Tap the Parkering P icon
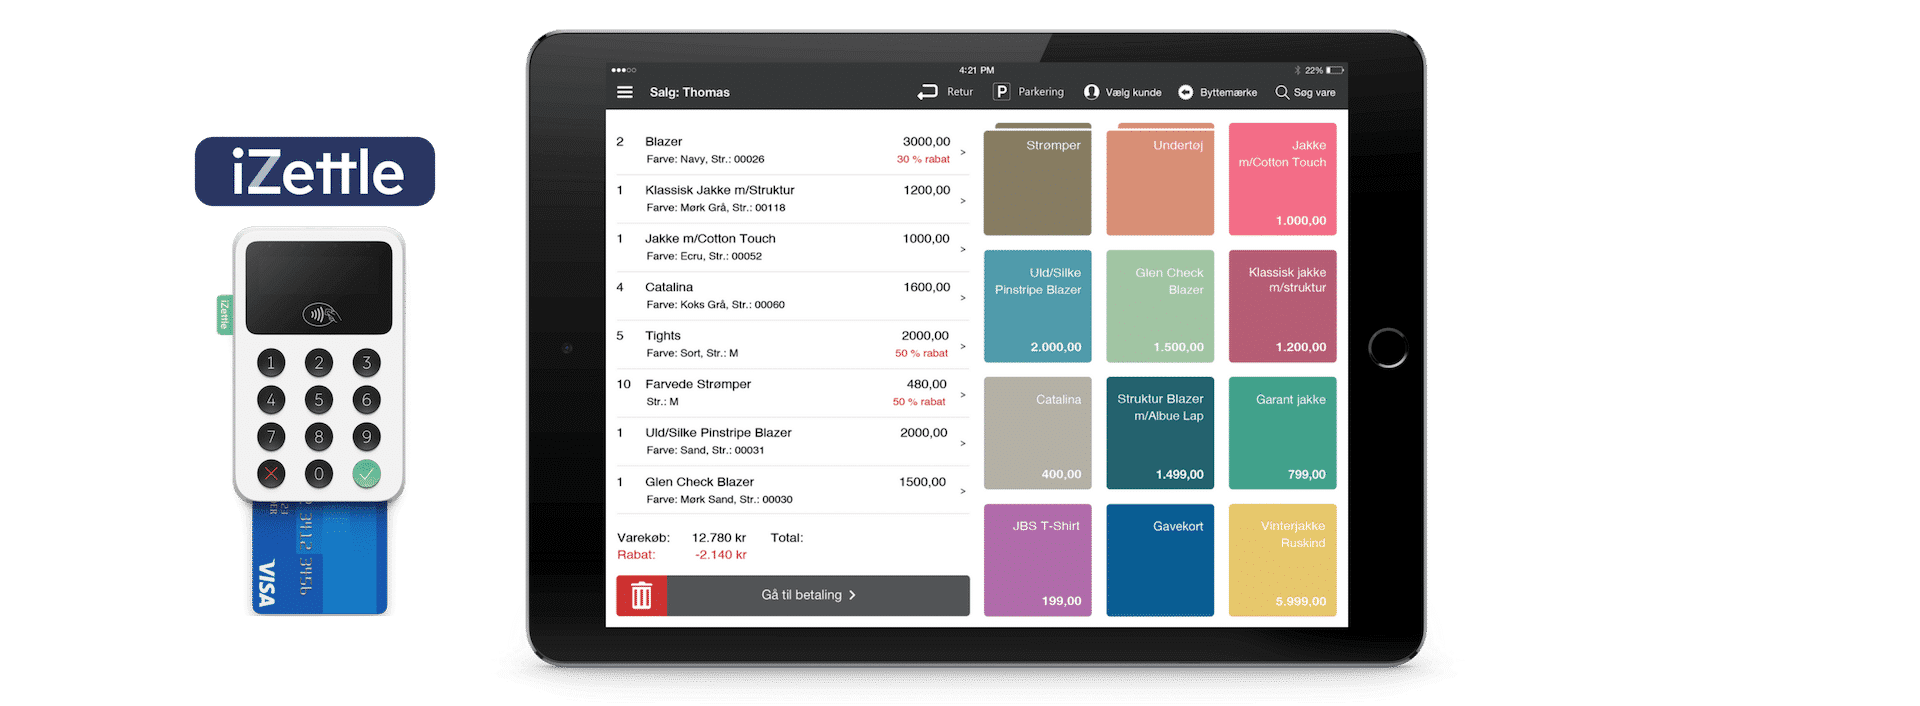The width and height of the screenshot is (1920, 706). coord(1001,92)
